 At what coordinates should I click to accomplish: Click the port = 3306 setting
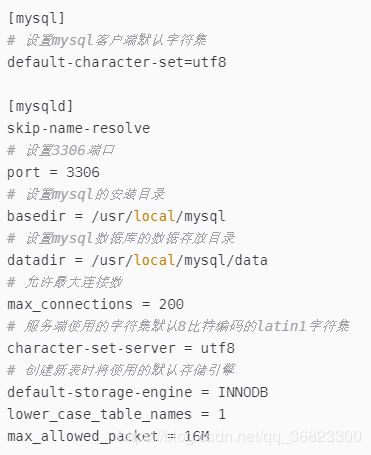pos(53,172)
